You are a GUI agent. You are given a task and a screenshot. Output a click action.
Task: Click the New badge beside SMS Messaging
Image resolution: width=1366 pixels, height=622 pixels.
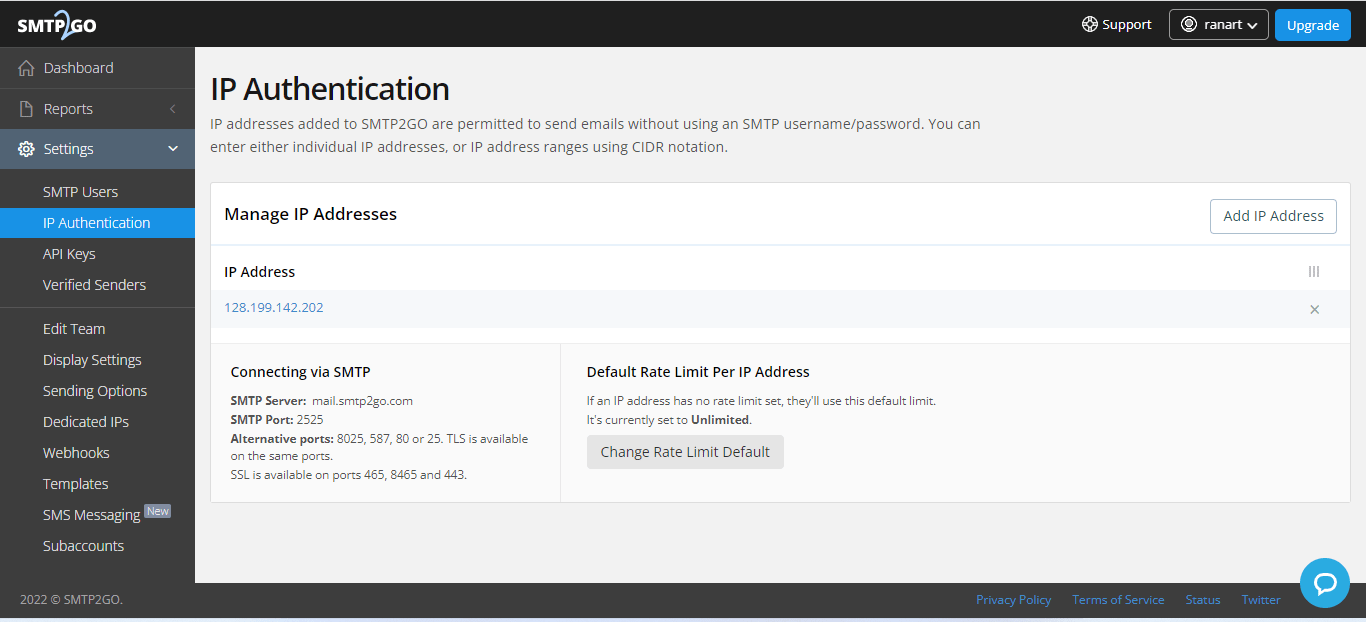[158, 511]
